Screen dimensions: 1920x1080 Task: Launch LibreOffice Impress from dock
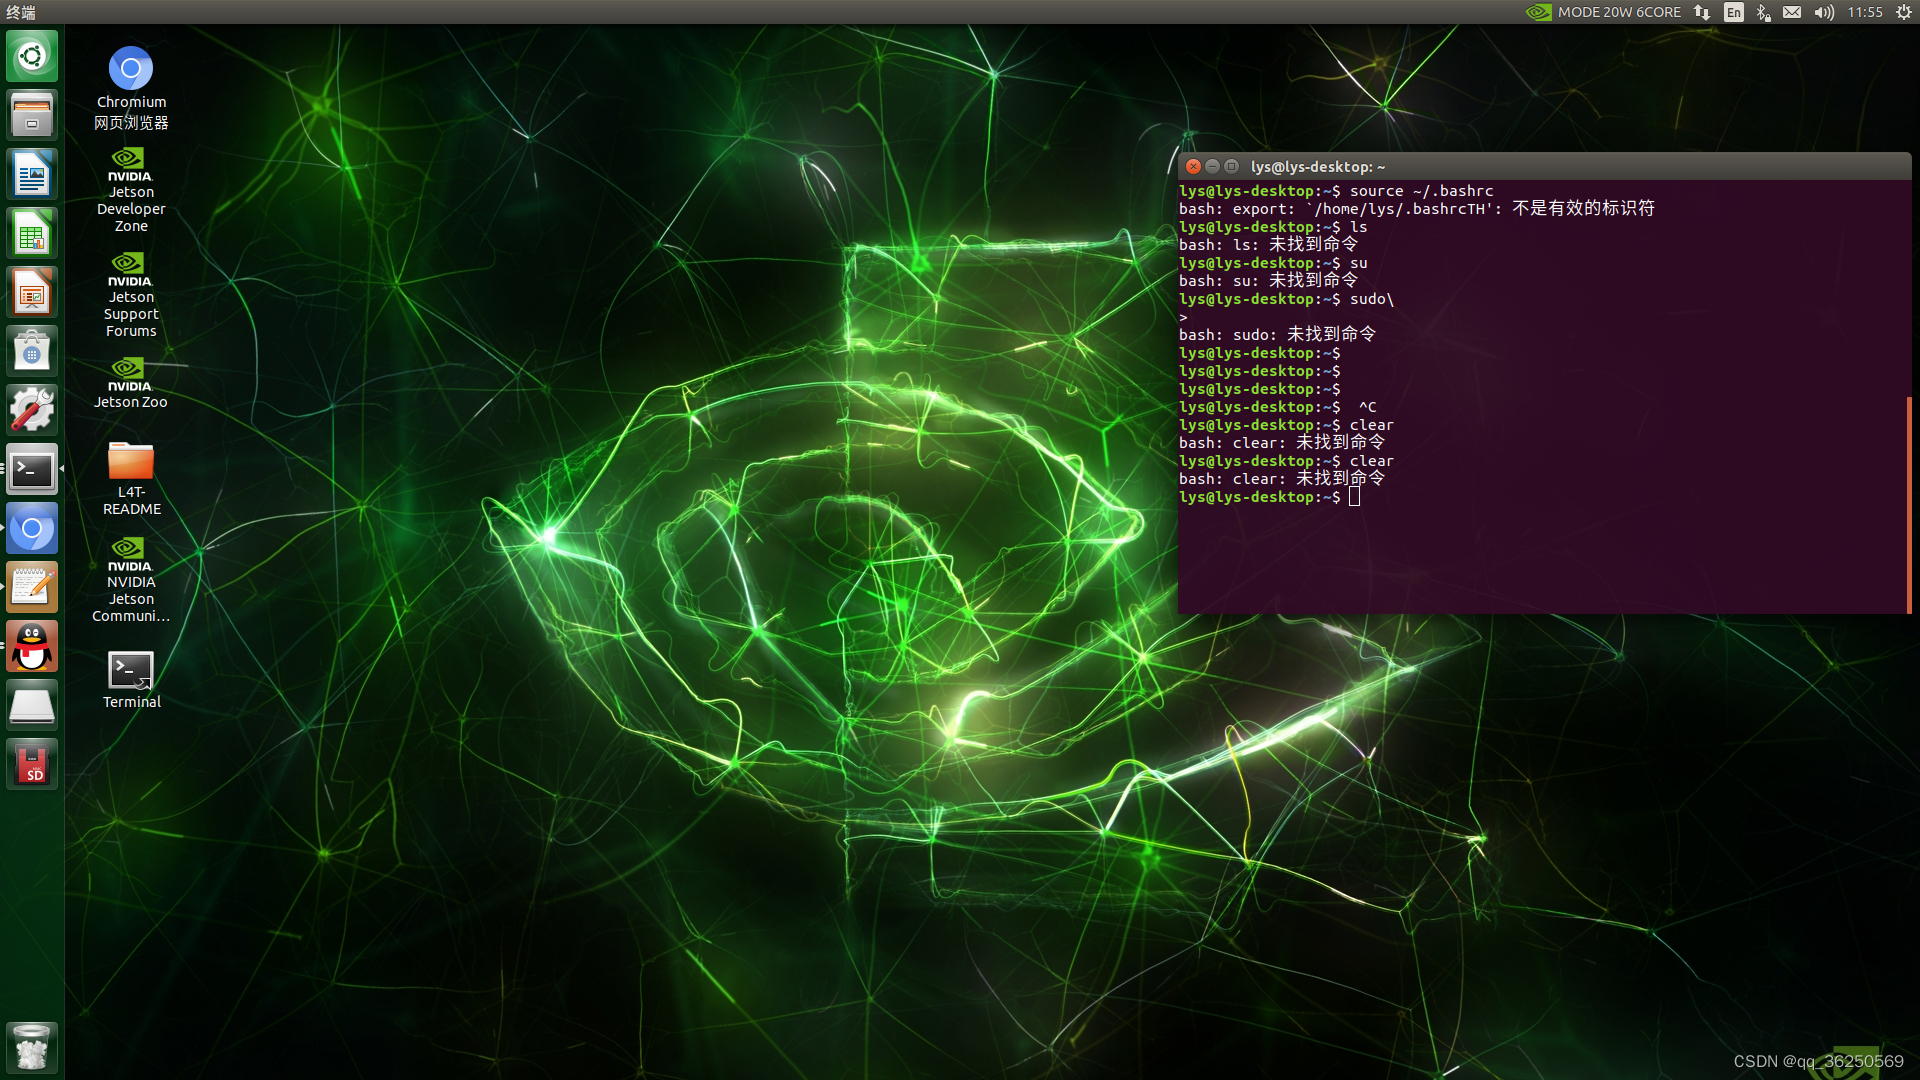pos(32,292)
